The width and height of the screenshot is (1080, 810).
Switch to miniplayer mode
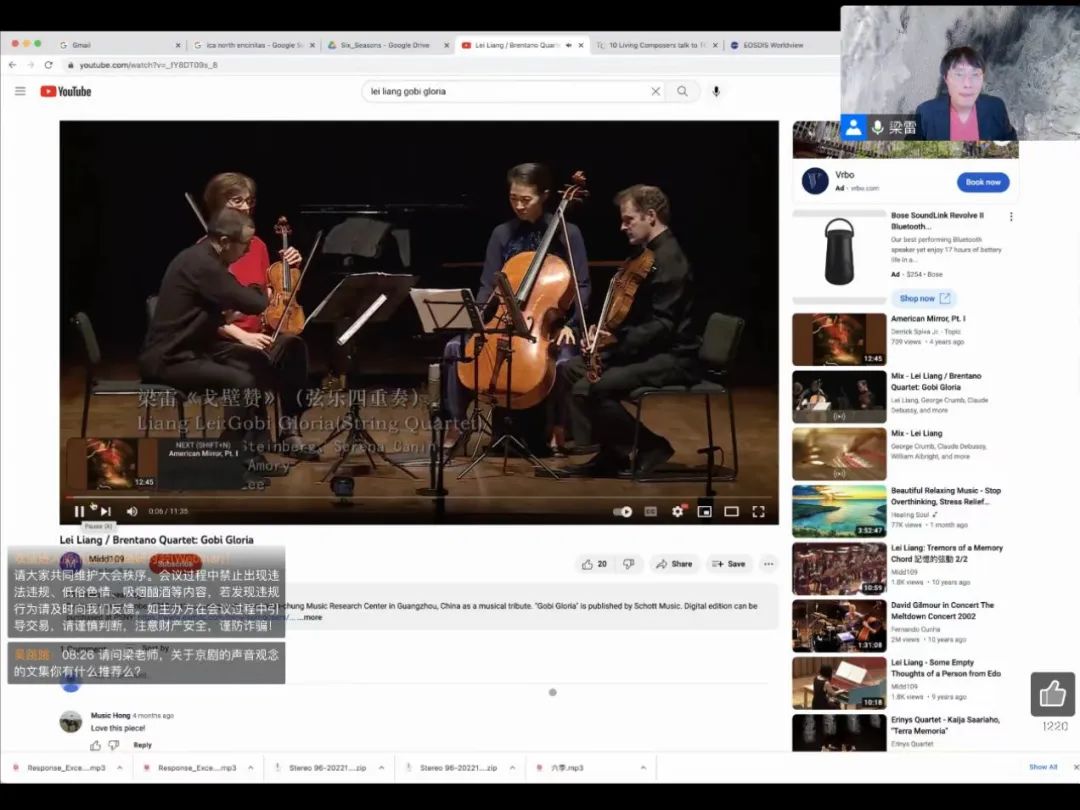coord(704,511)
